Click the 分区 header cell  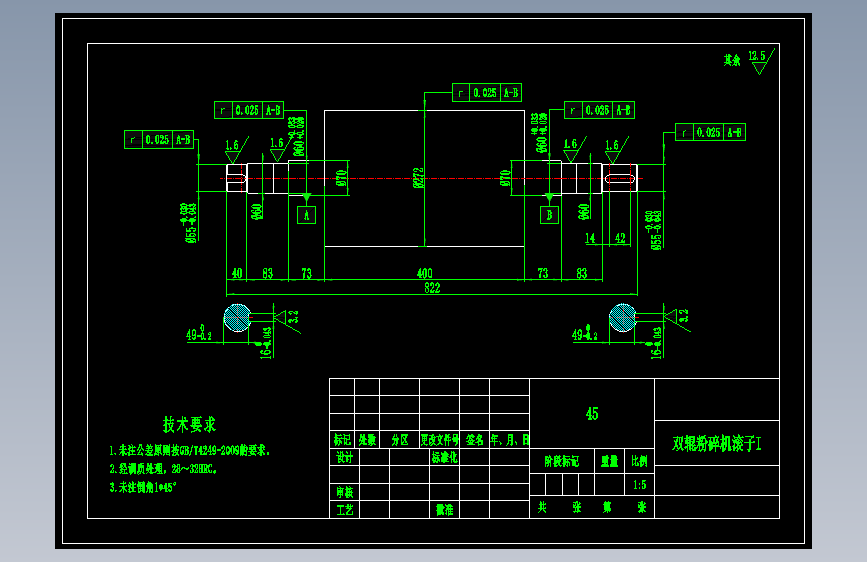click(399, 440)
